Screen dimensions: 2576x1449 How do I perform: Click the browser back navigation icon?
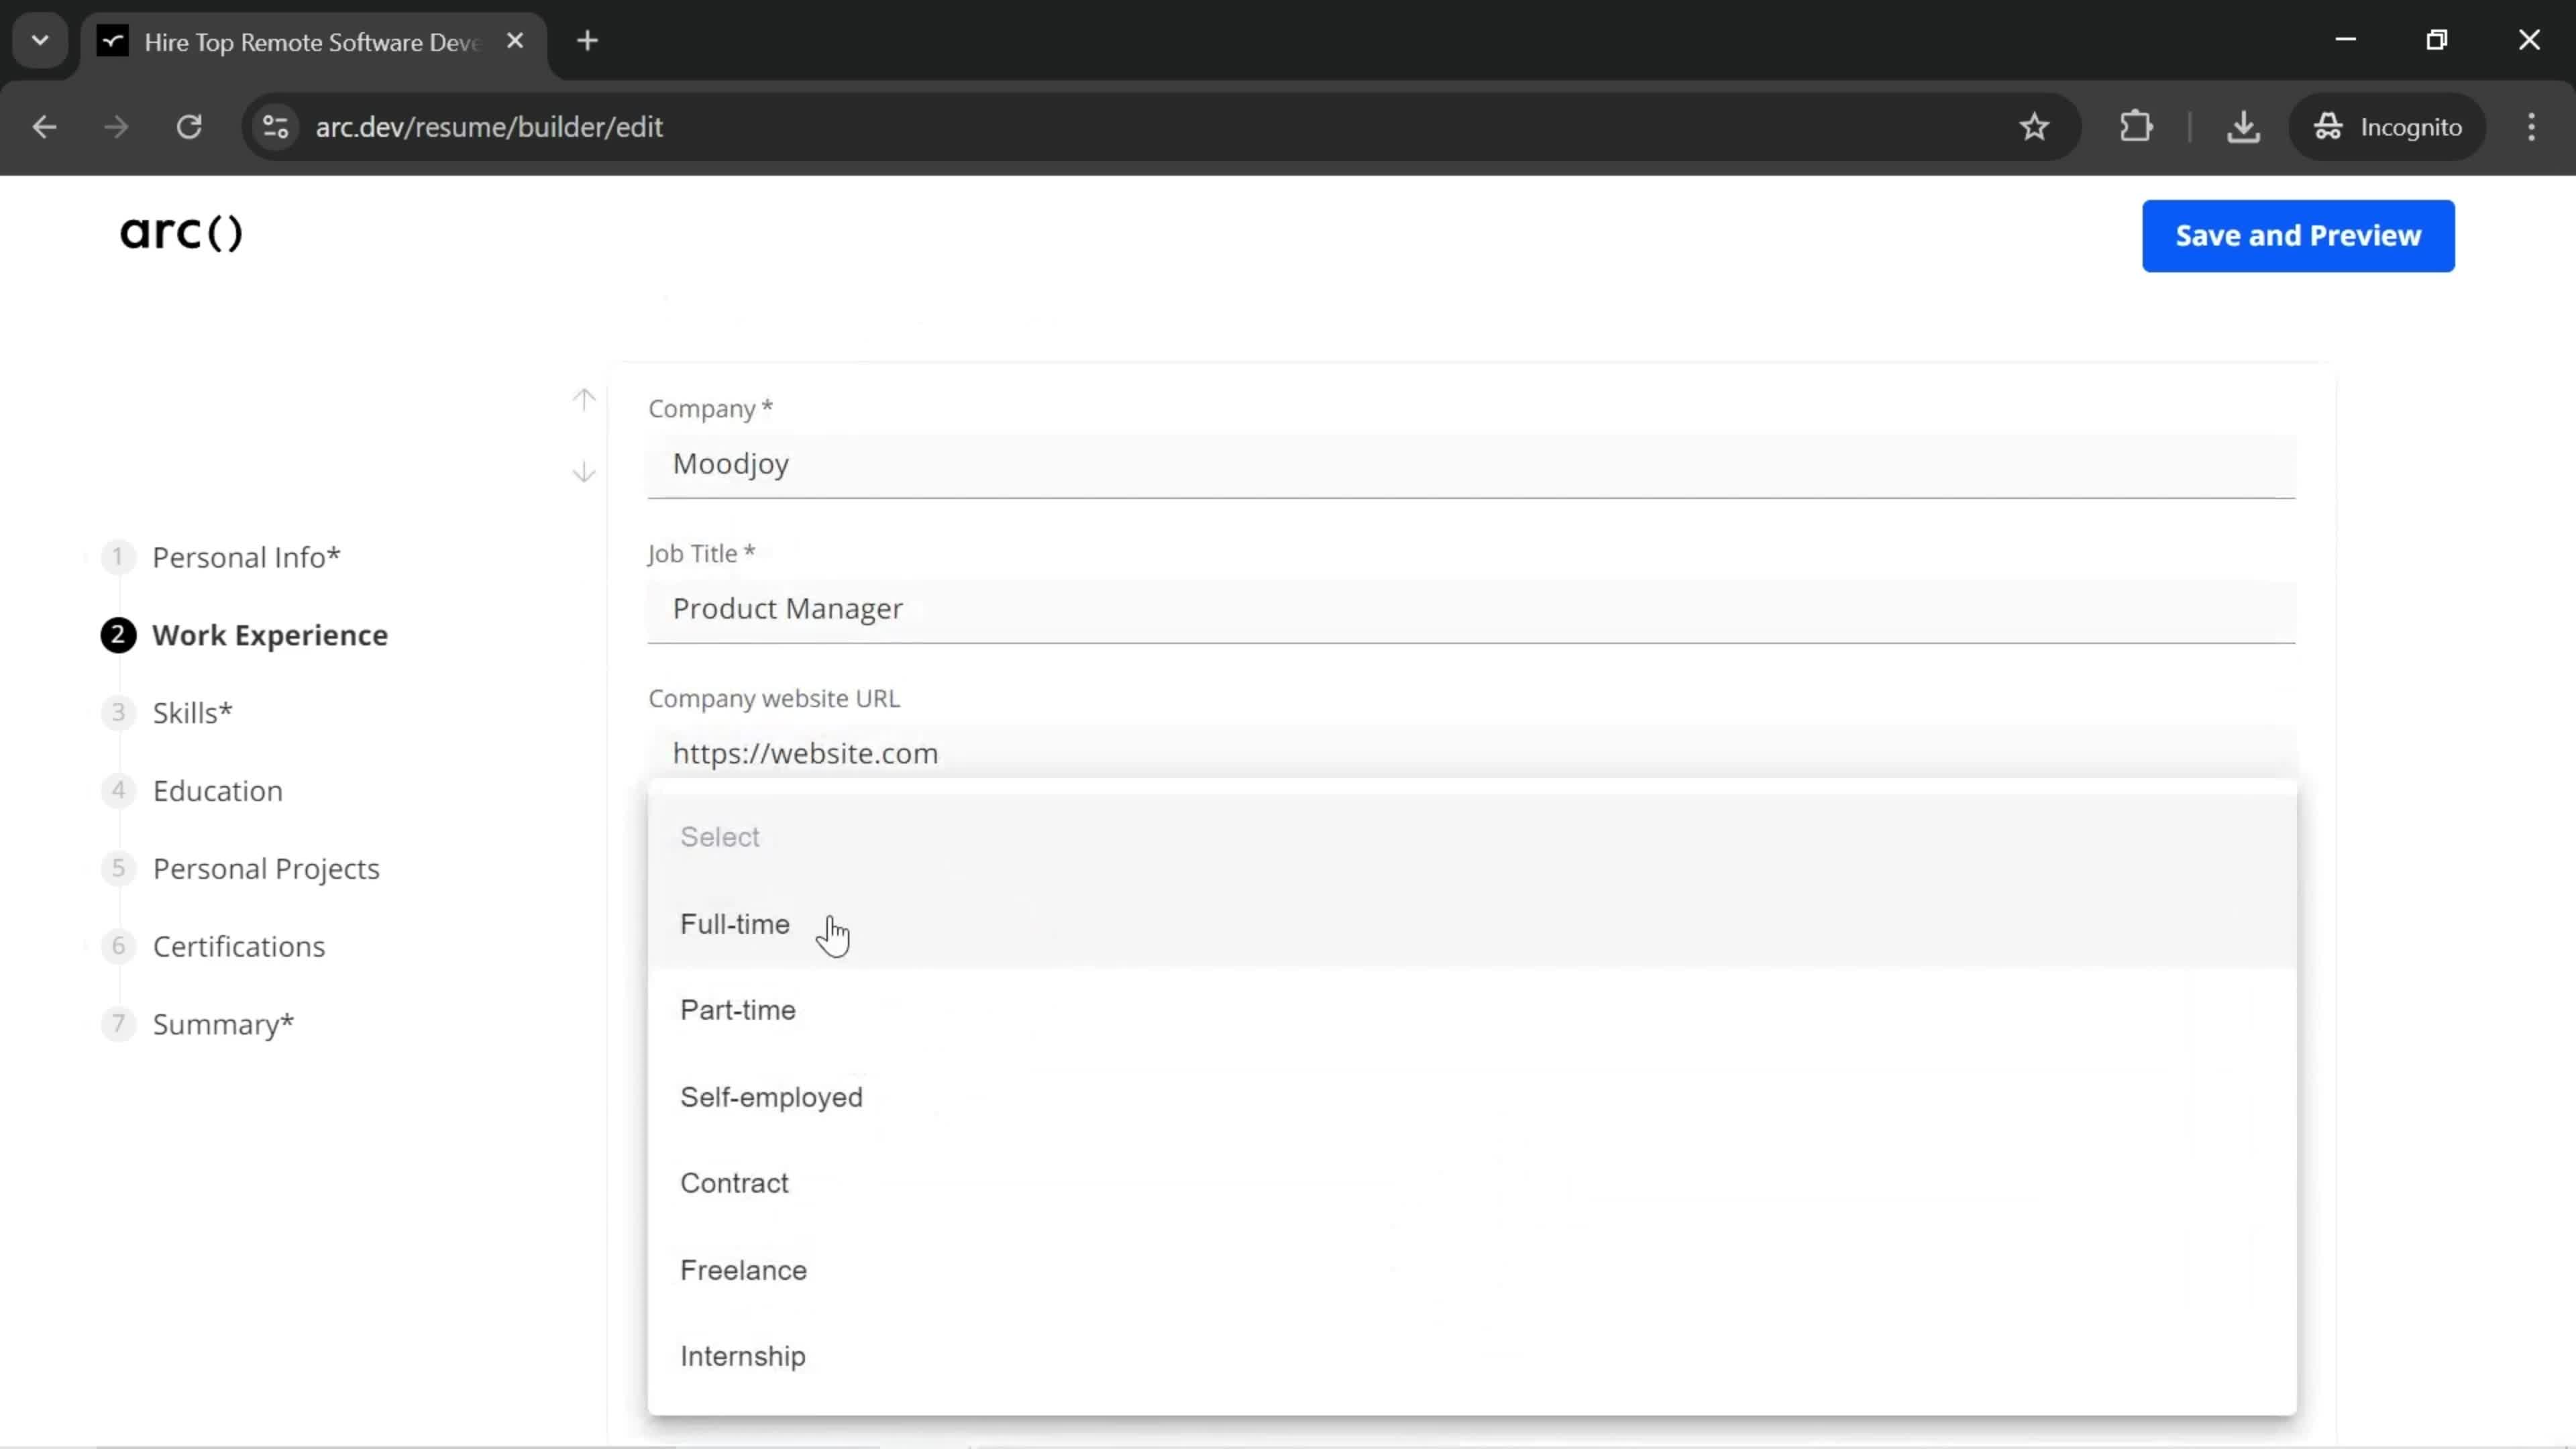44,125
